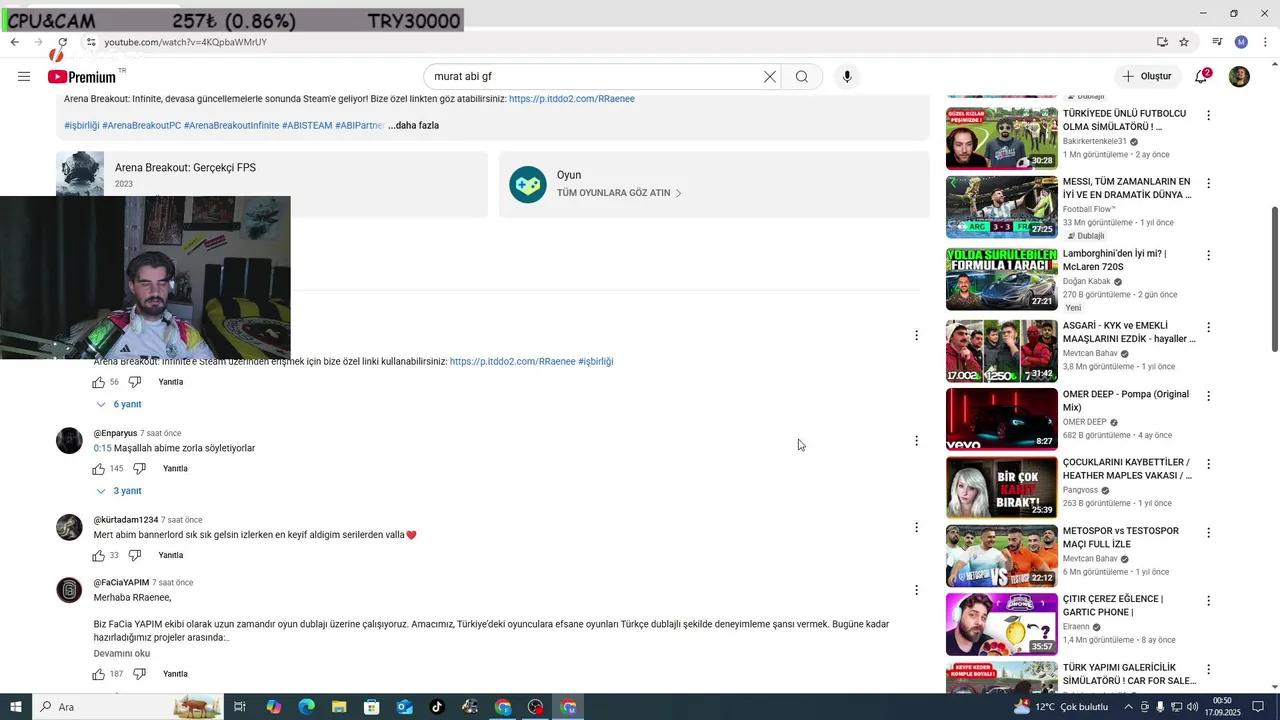
Task: Bookmark this page with the star
Action: (1184, 42)
